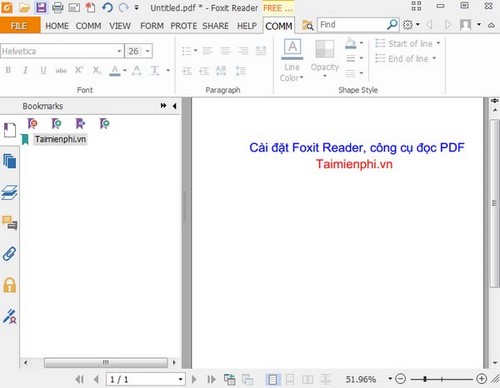Switch to the VIEW tab

point(120,26)
